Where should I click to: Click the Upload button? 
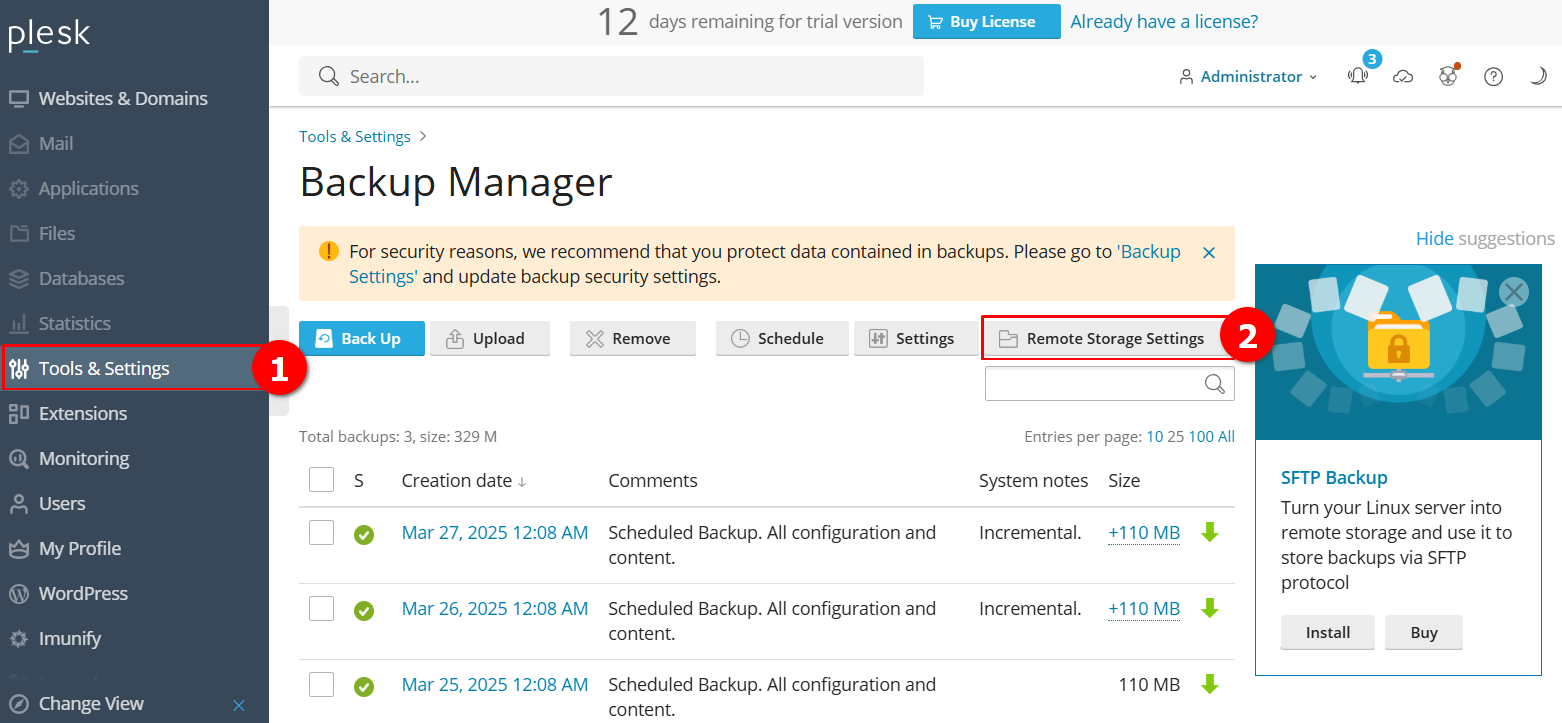(x=490, y=338)
